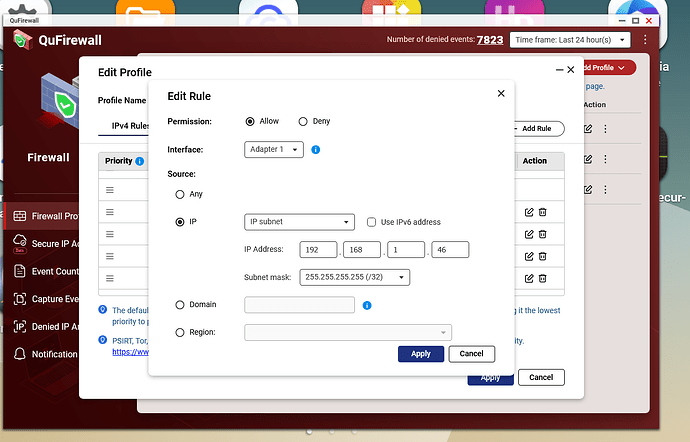Open the Subnet mask dropdown
The image size is (690, 442).
(x=355, y=277)
